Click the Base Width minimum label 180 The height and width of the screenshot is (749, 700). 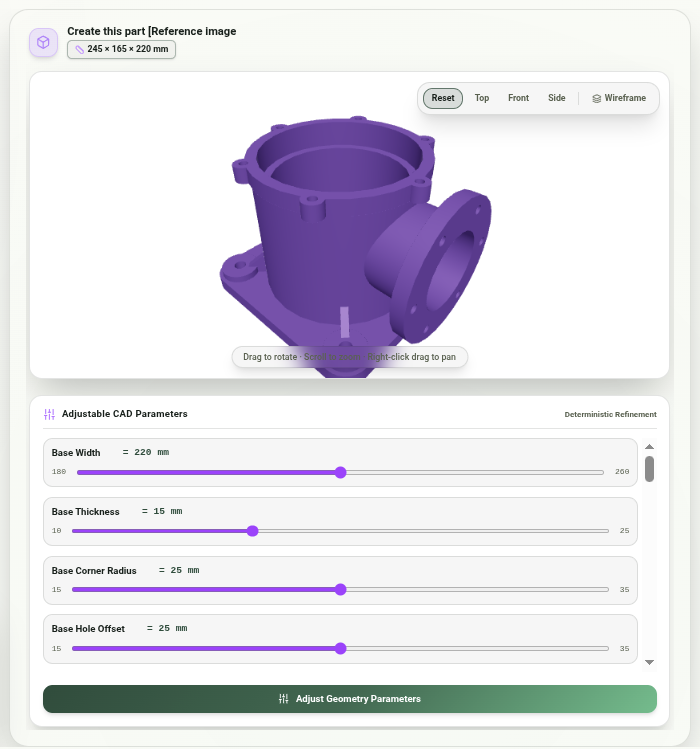click(59, 472)
